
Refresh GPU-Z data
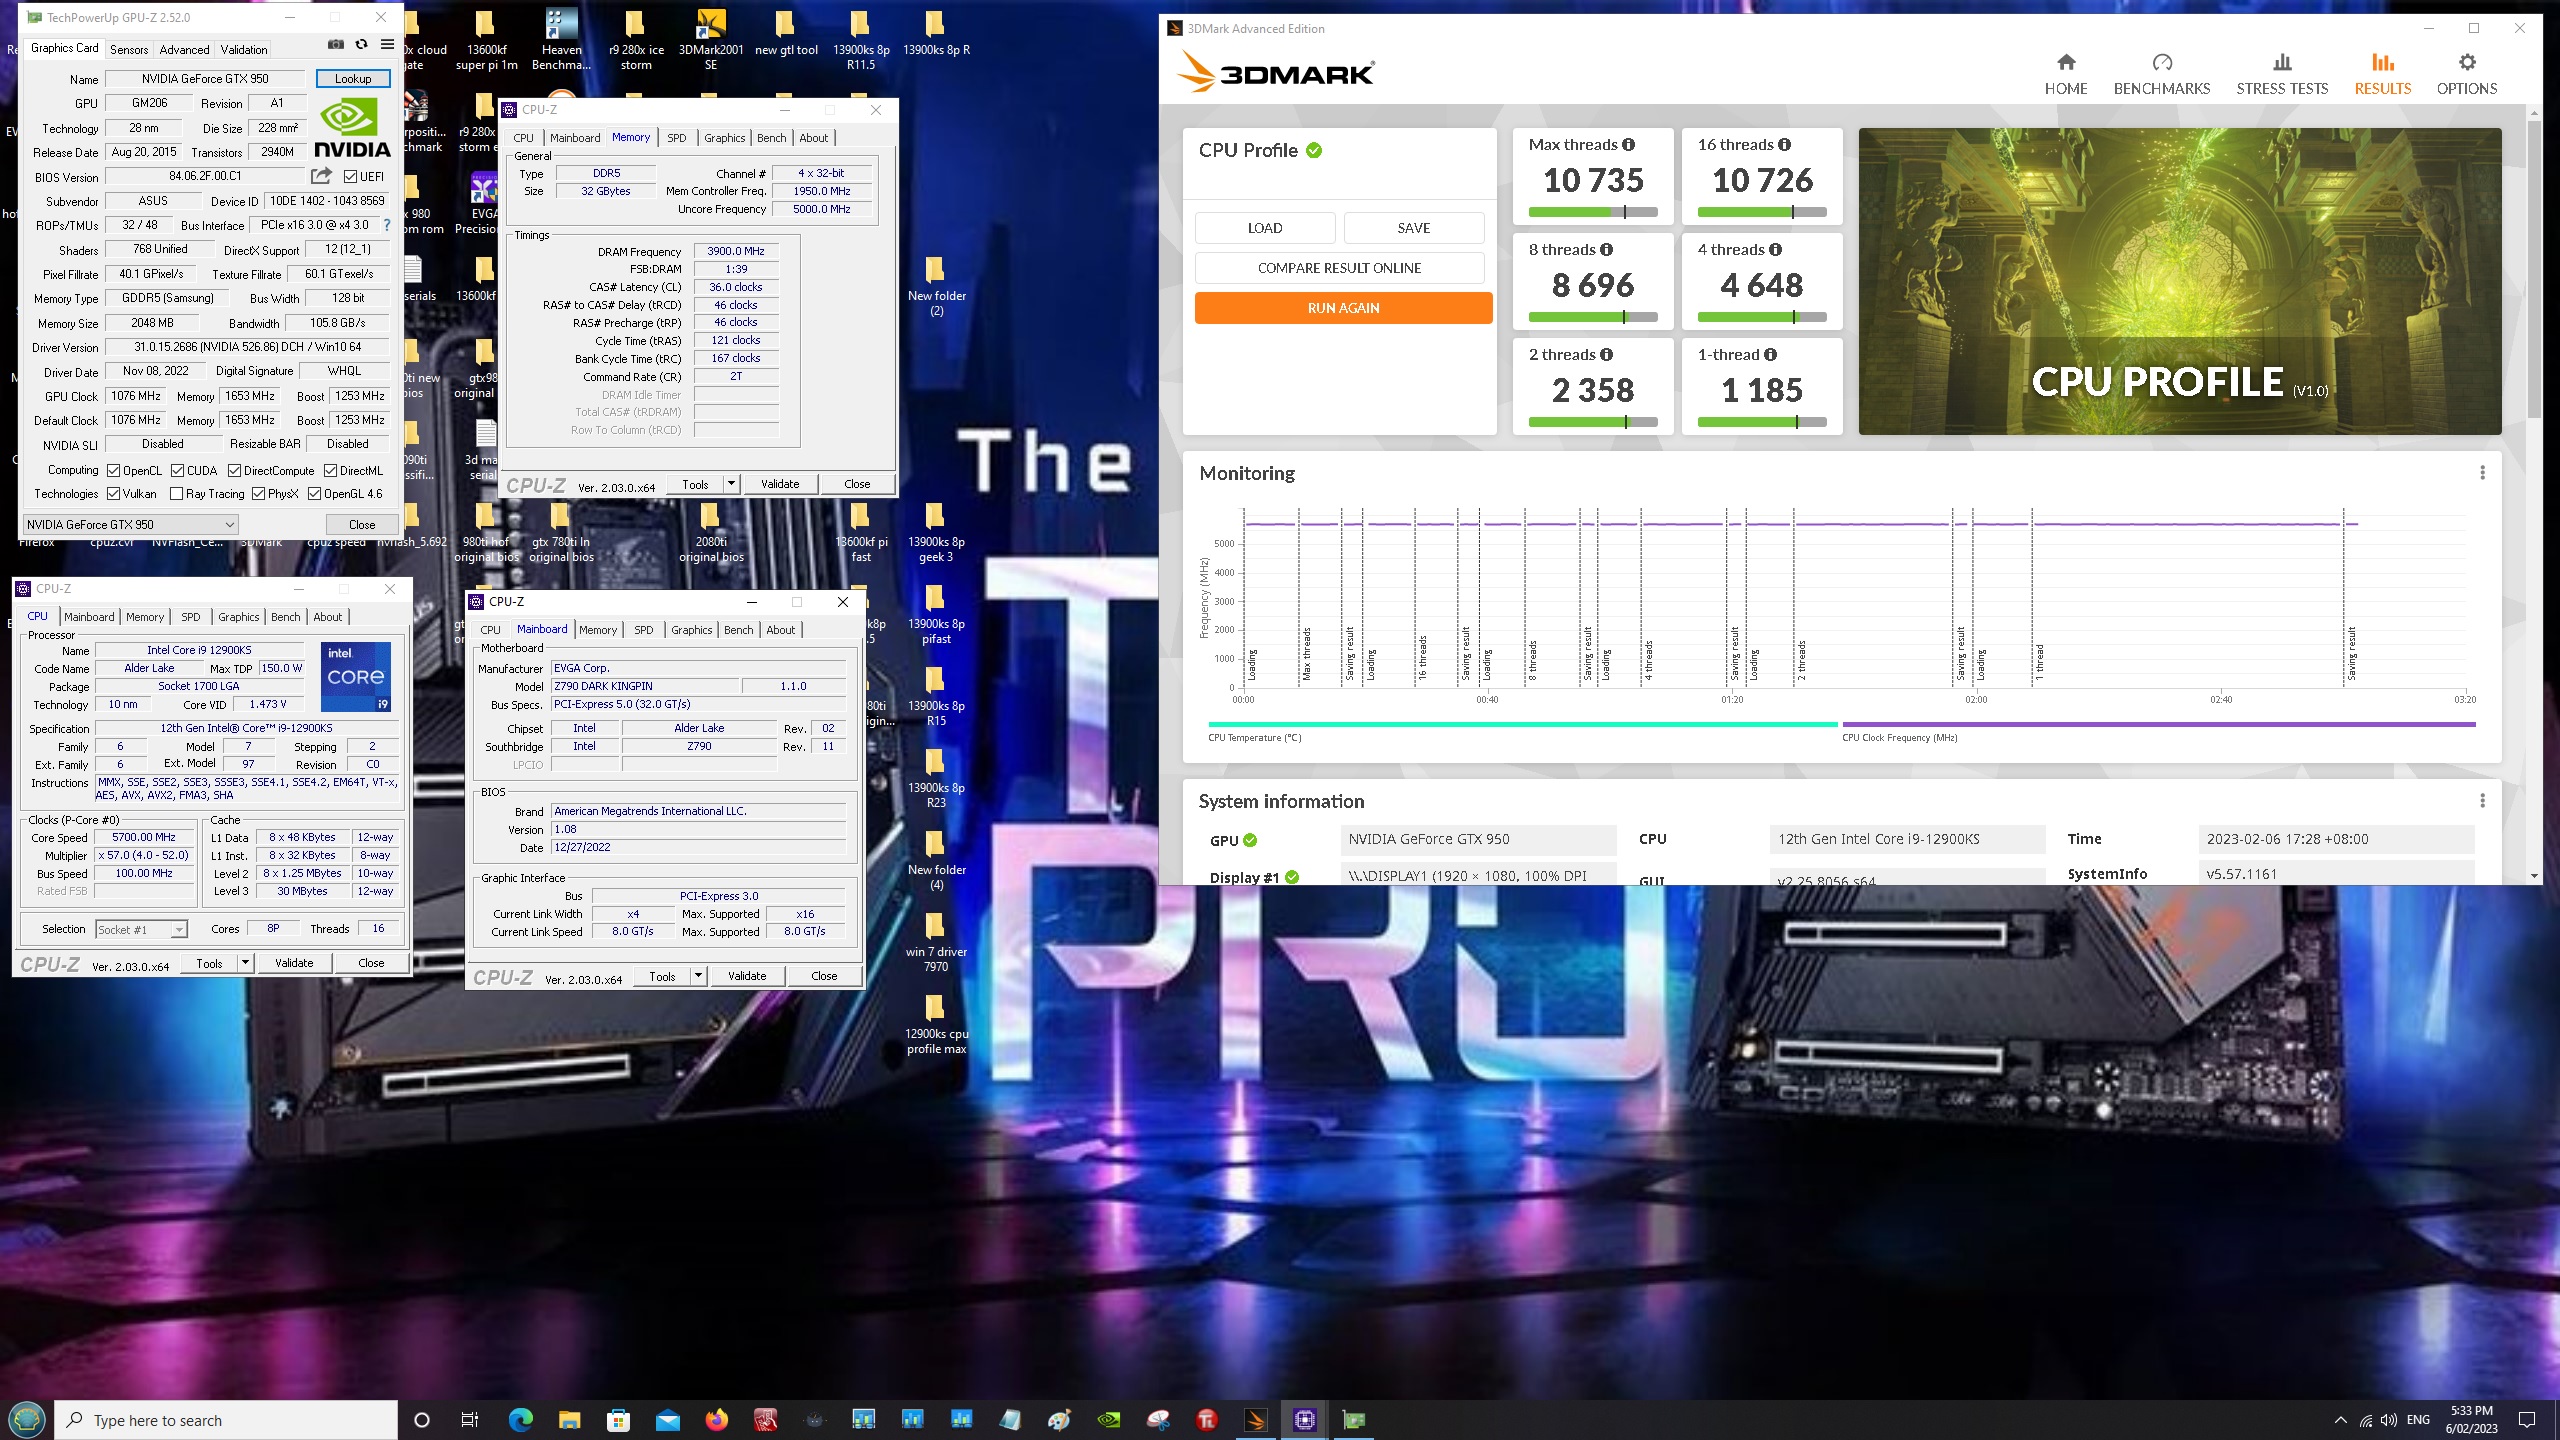click(361, 45)
